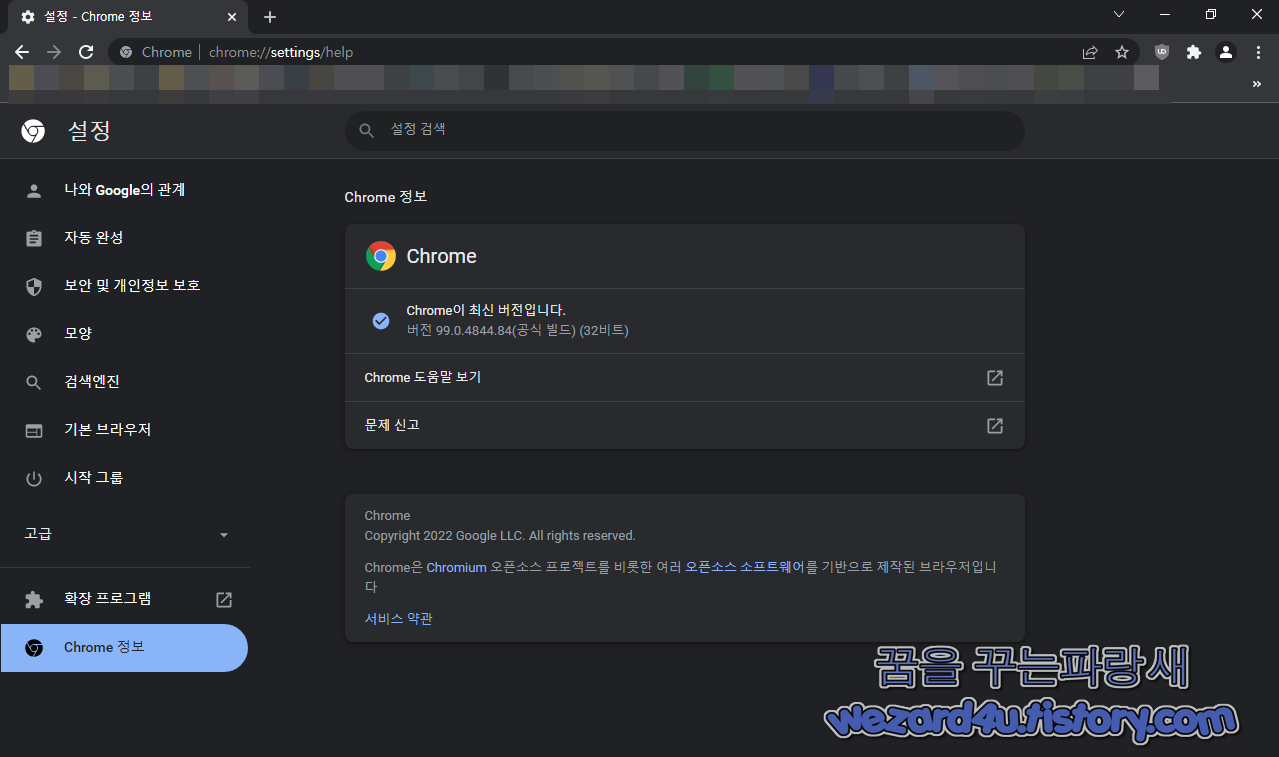Open 서비스 약관 terms link
Image resolution: width=1279 pixels, height=757 pixels.
[399, 619]
